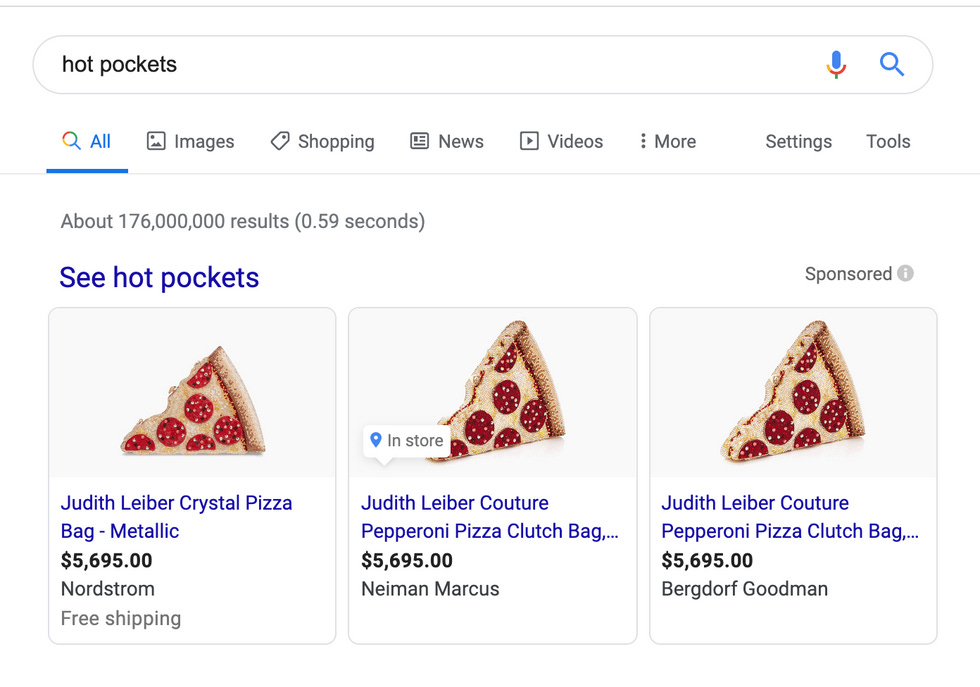Click the Sponsored info icon
This screenshot has height=687, width=980.
[x=905, y=273]
